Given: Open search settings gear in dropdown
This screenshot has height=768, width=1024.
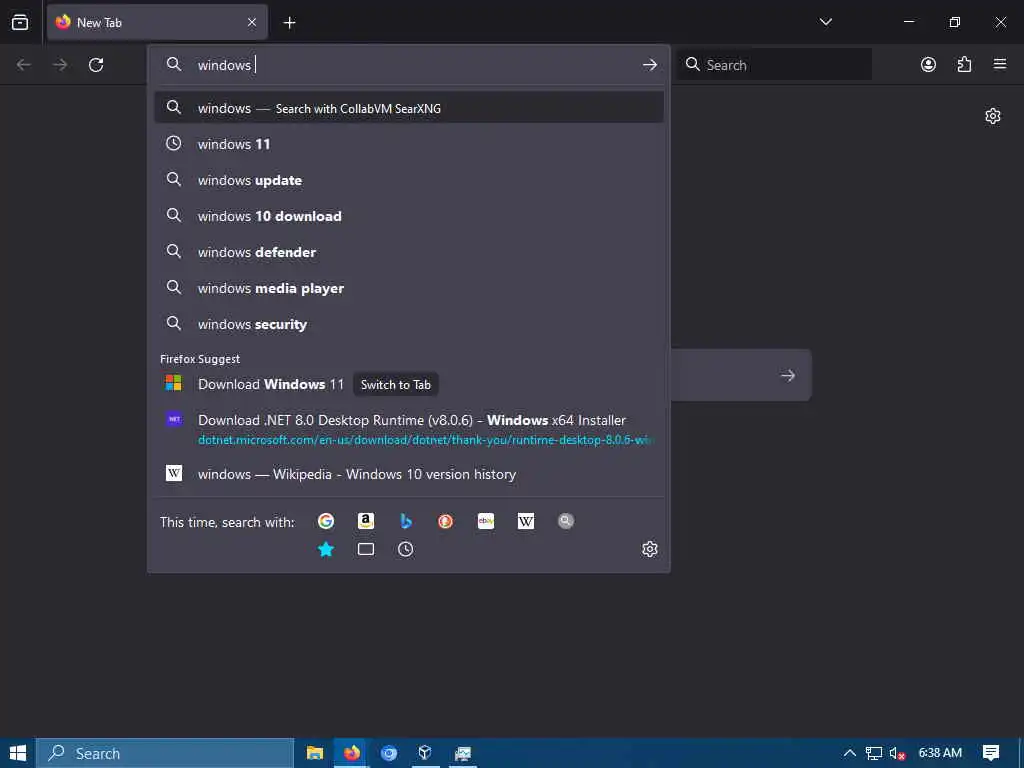Looking at the screenshot, I should (x=649, y=549).
